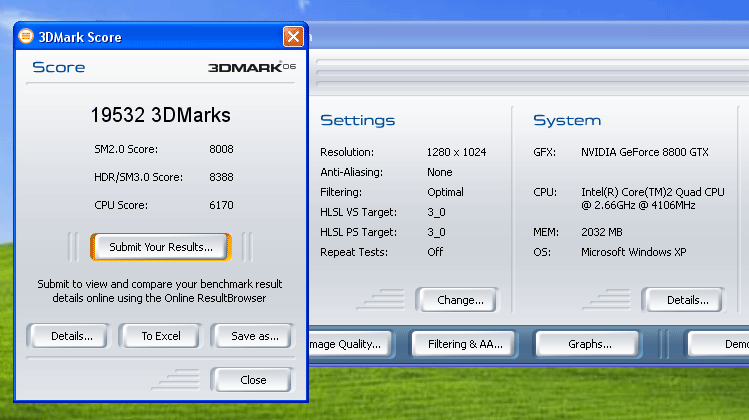749x420 pixels.
Task: Click the SM2.0 Score value 8008
Action: click(x=221, y=149)
